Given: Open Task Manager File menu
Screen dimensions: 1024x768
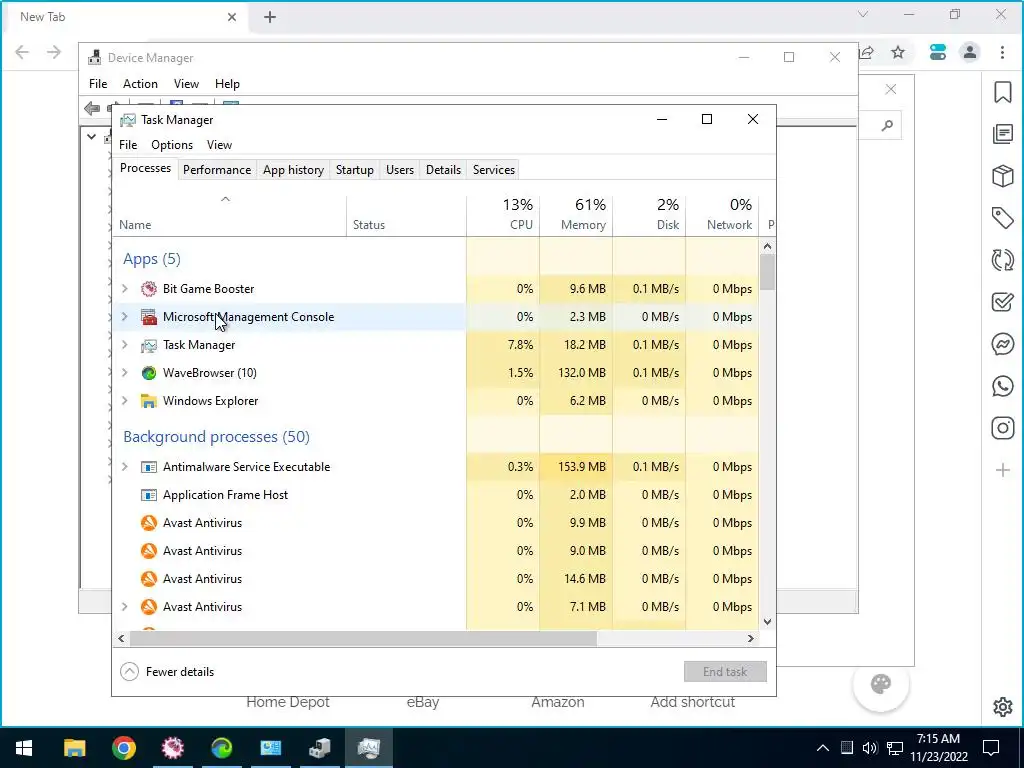Looking at the screenshot, I should coord(128,145).
